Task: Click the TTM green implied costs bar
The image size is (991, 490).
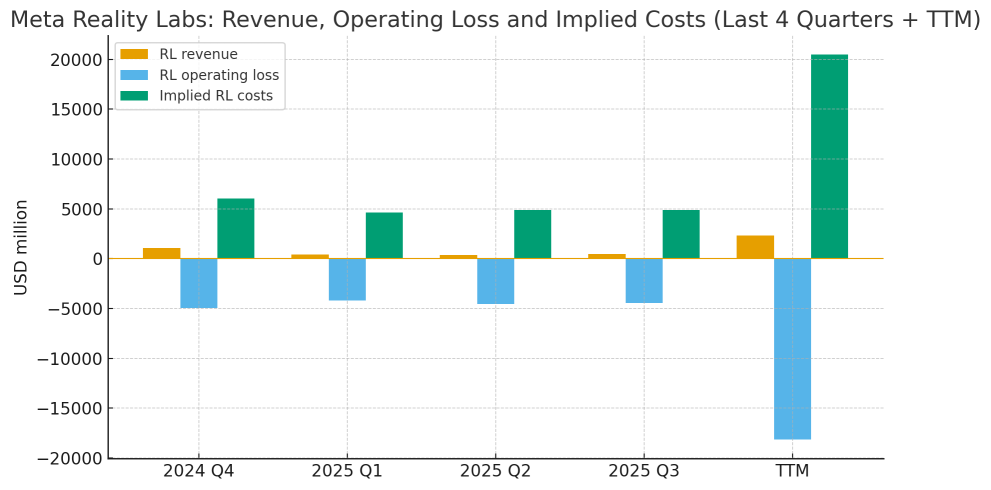Action: point(829,157)
